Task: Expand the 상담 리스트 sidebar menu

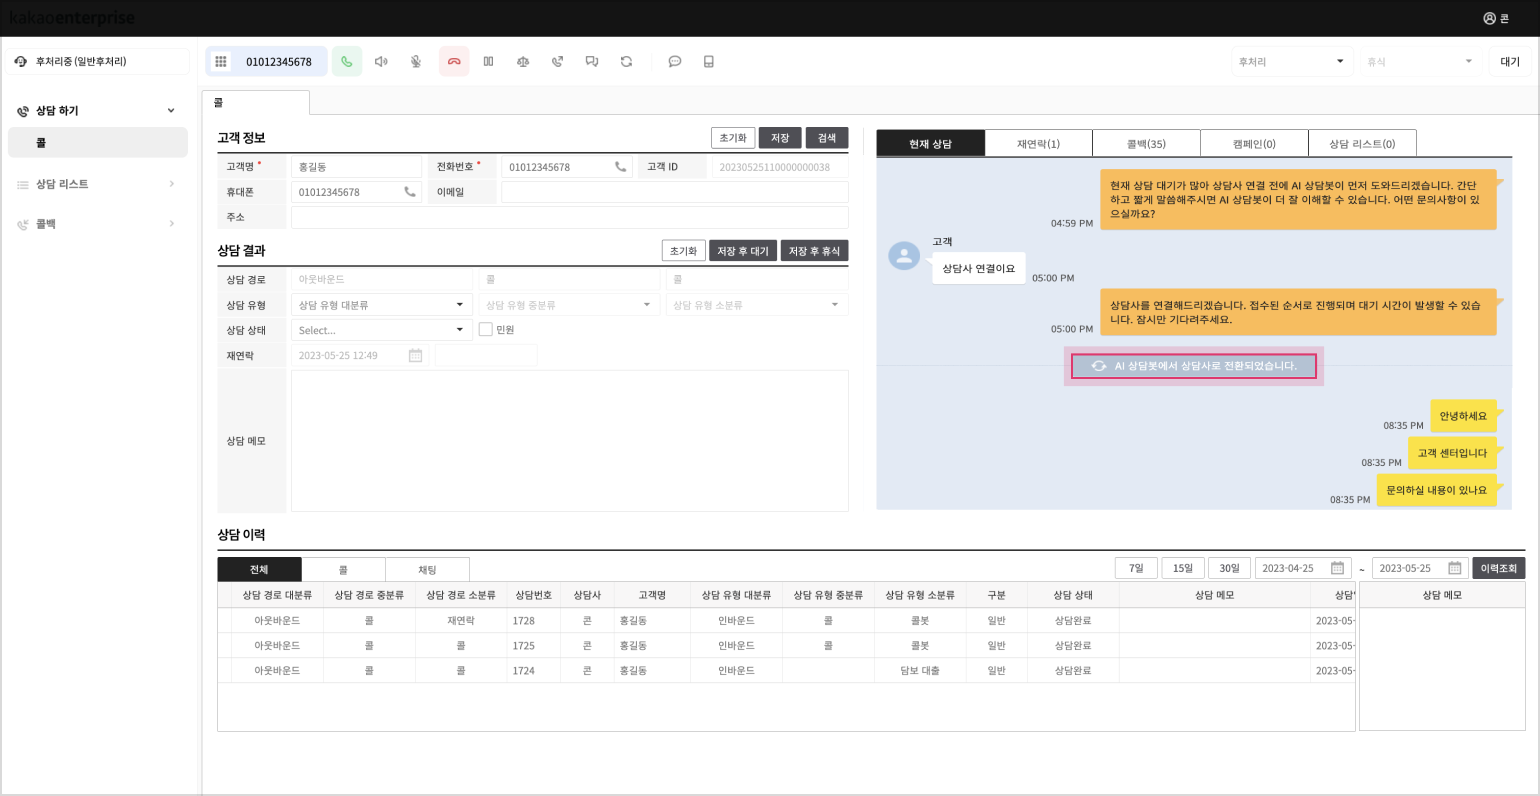Action: pyautogui.click(x=96, y=184)
